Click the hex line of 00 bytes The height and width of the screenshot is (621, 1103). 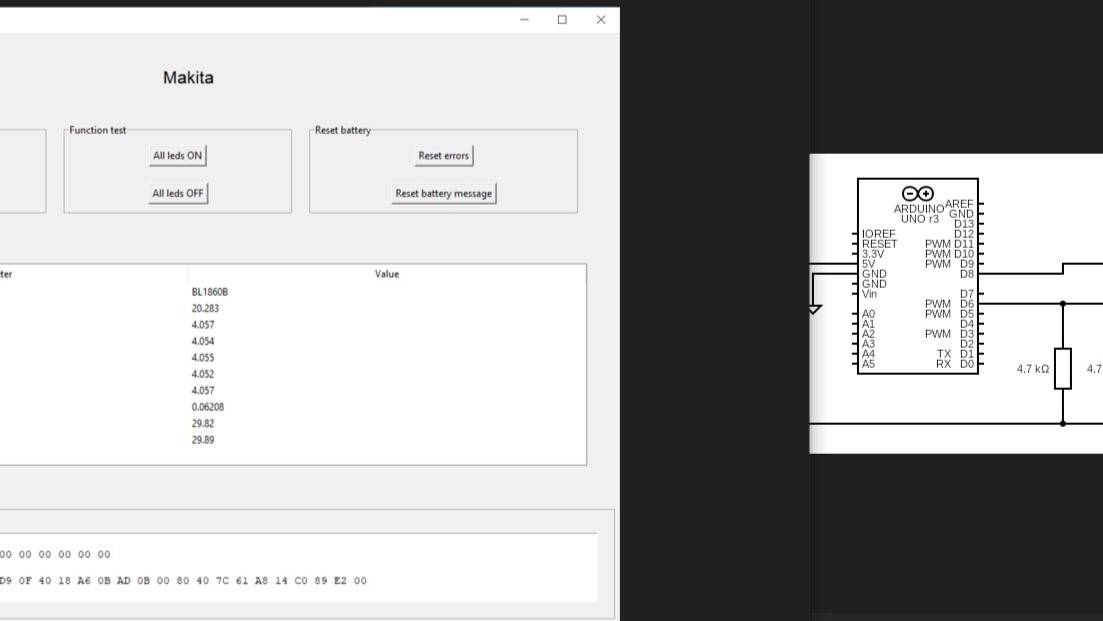tap(55, 554)
